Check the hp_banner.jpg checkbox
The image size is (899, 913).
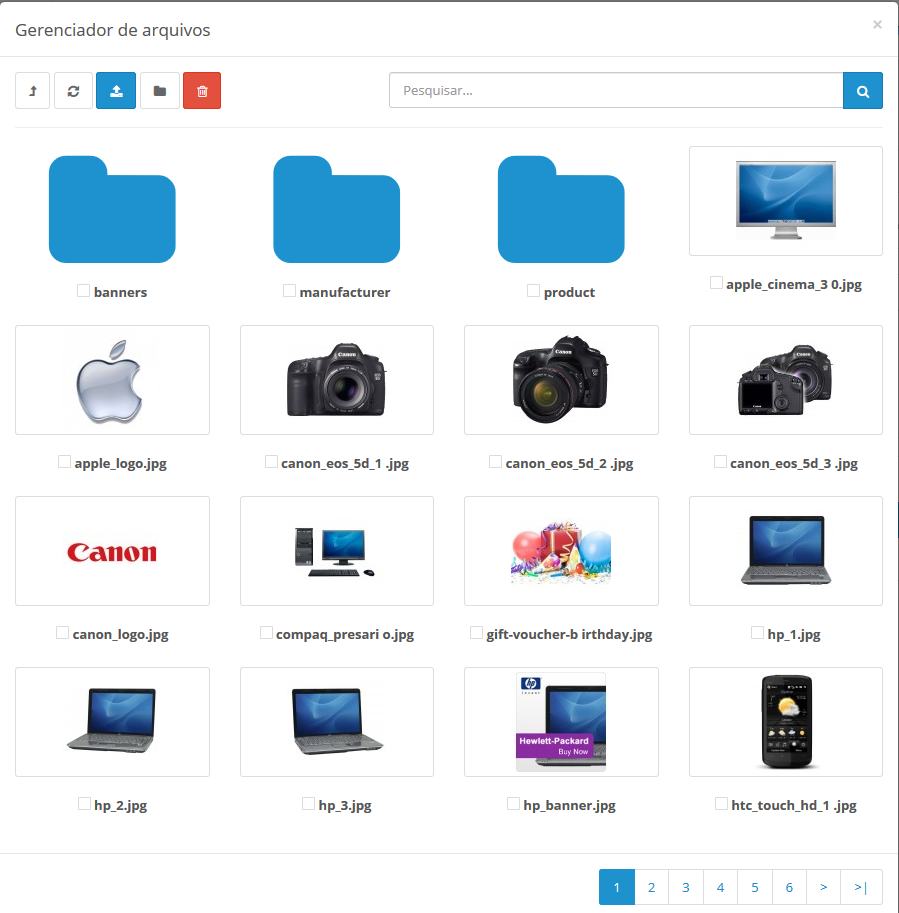pyautogui.click(x=514, y=804)
